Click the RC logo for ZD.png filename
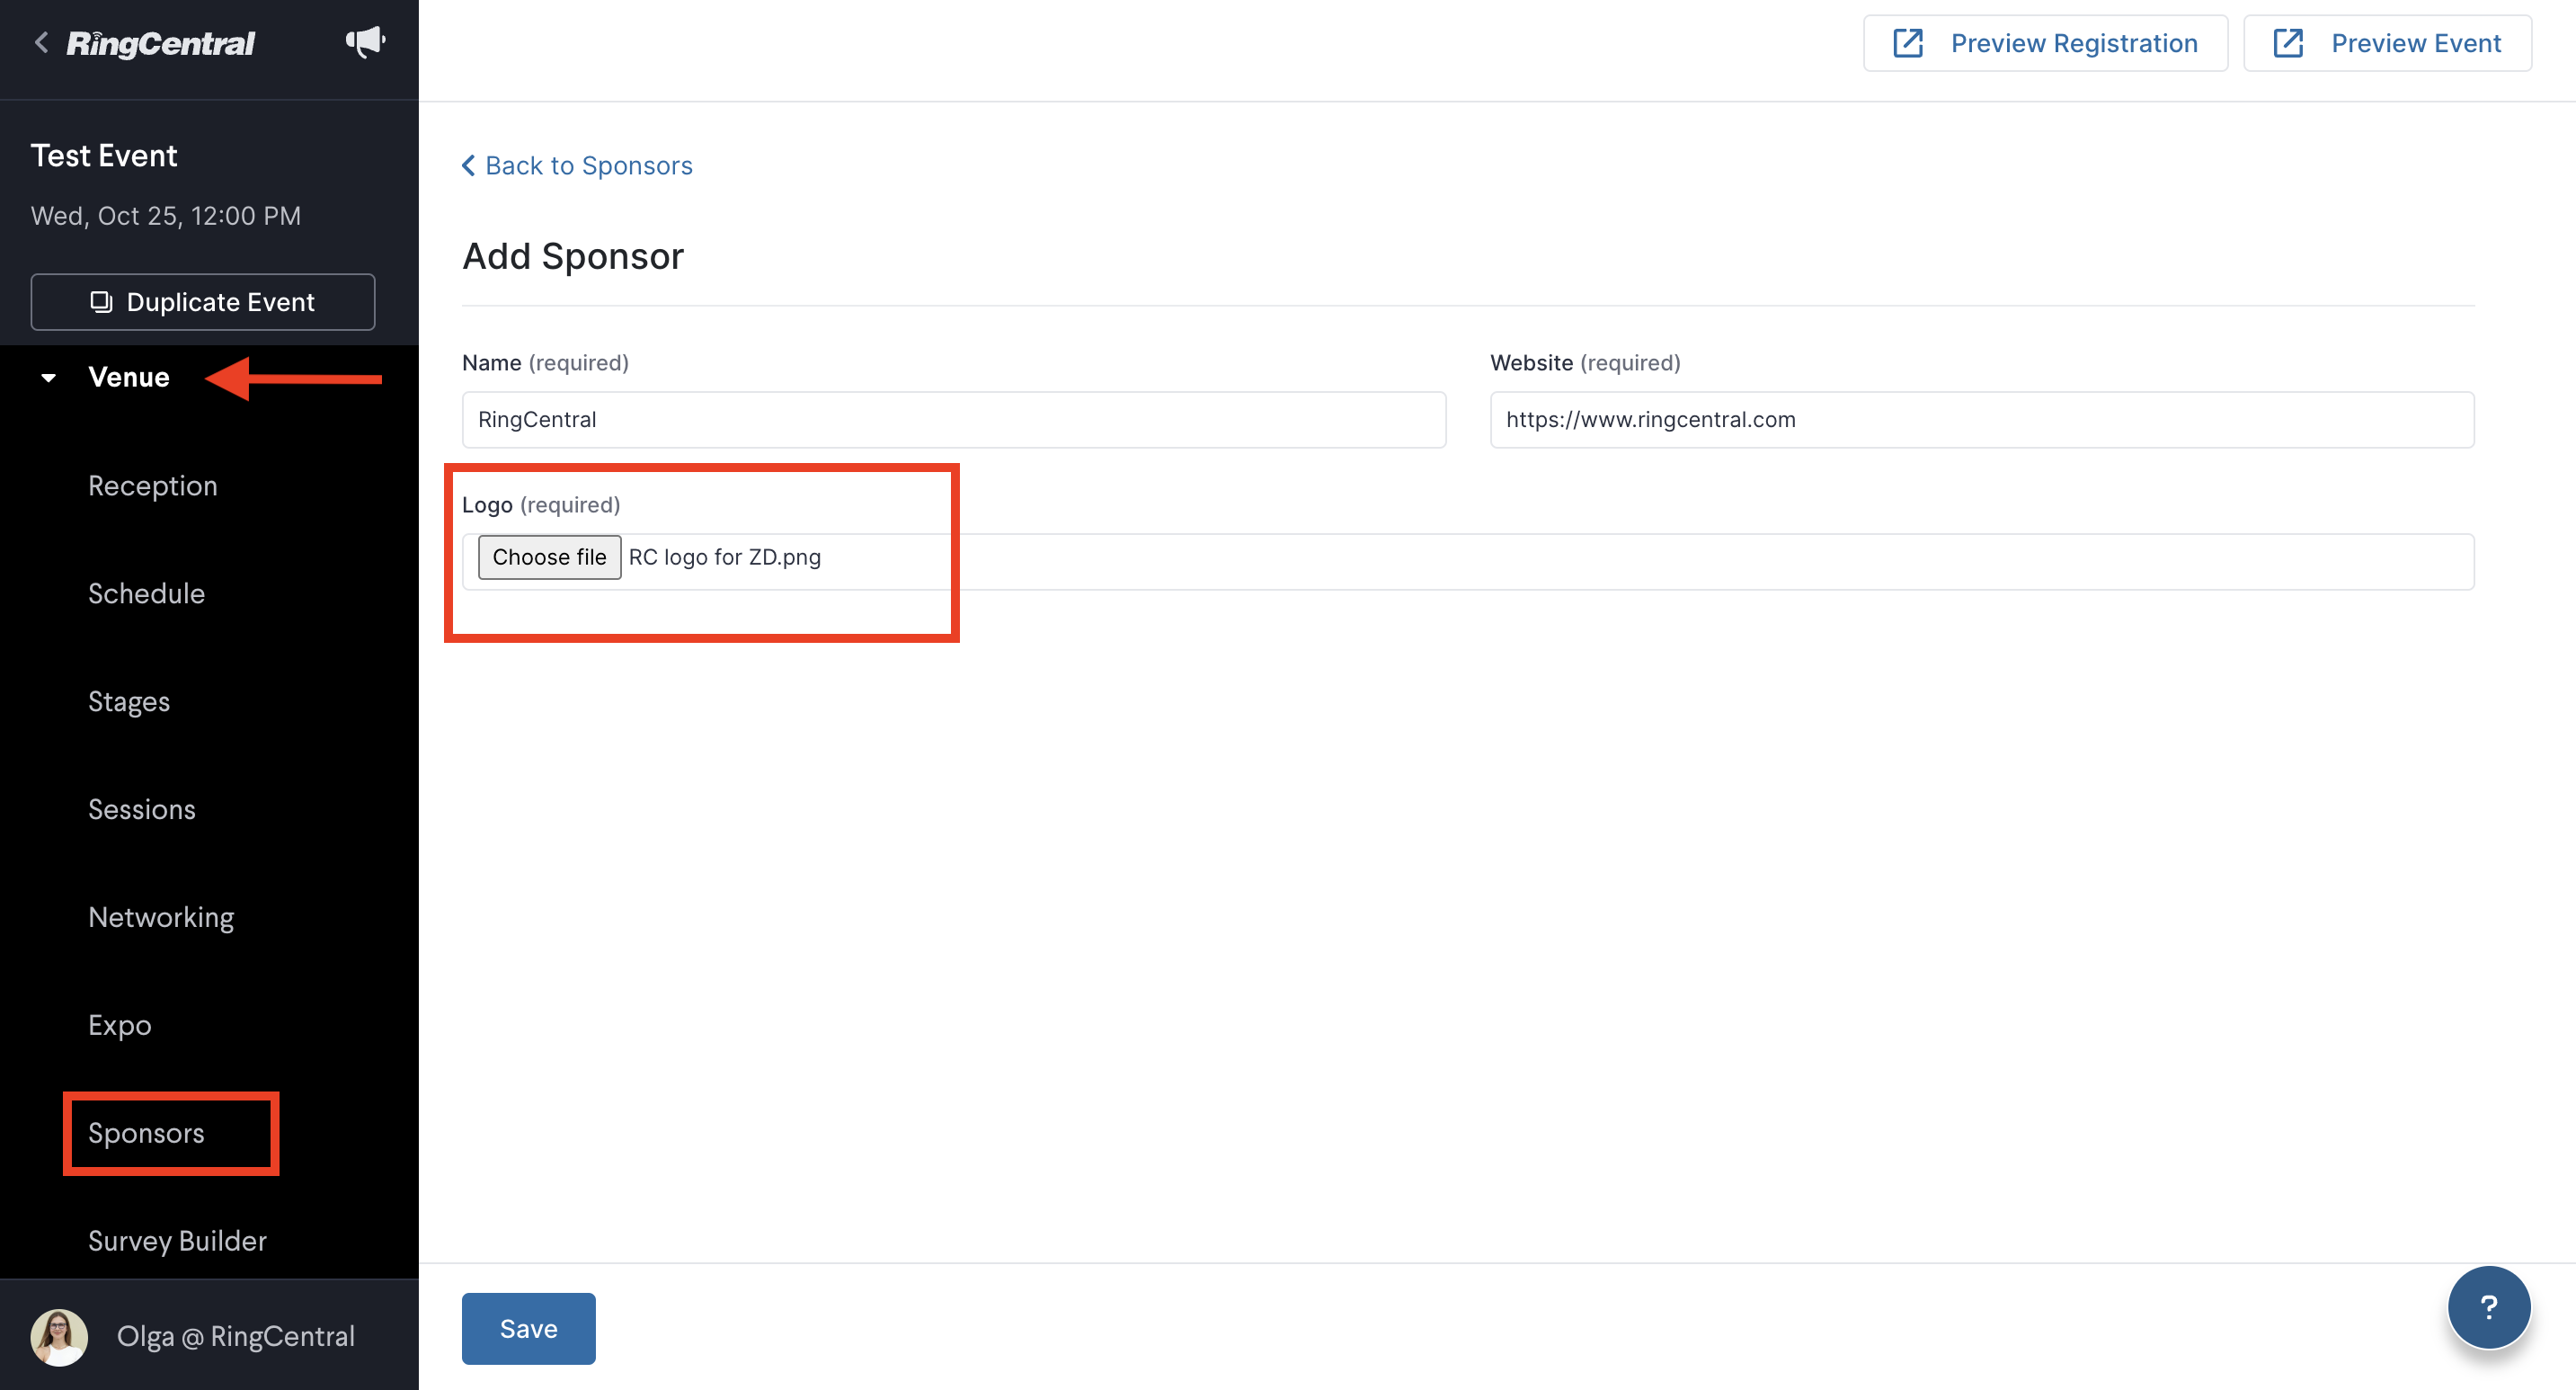 pyautogui.click(x=724, y=557)
